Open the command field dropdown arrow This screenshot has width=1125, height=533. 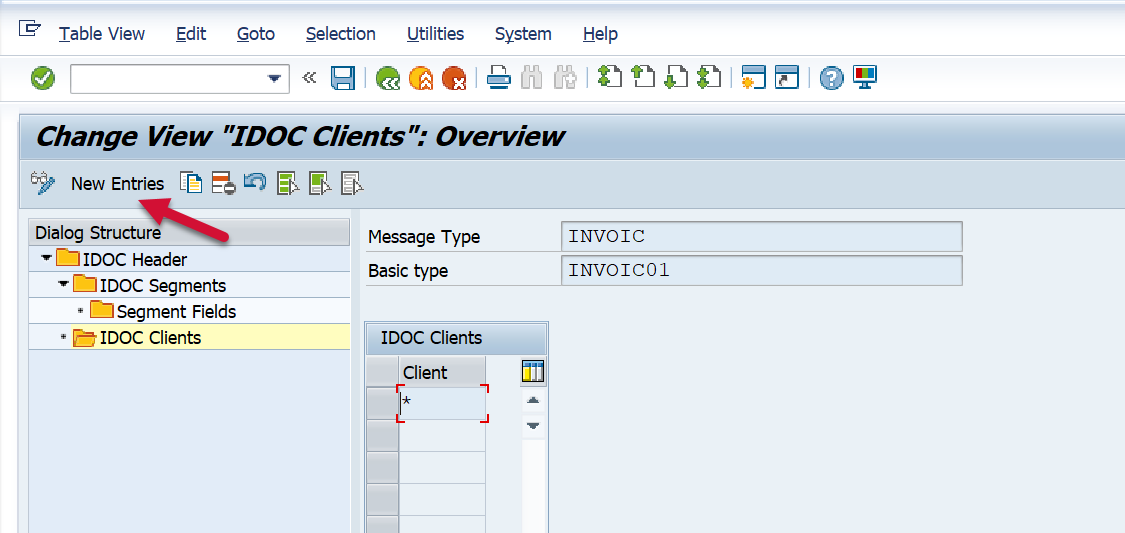pos(274,79)
